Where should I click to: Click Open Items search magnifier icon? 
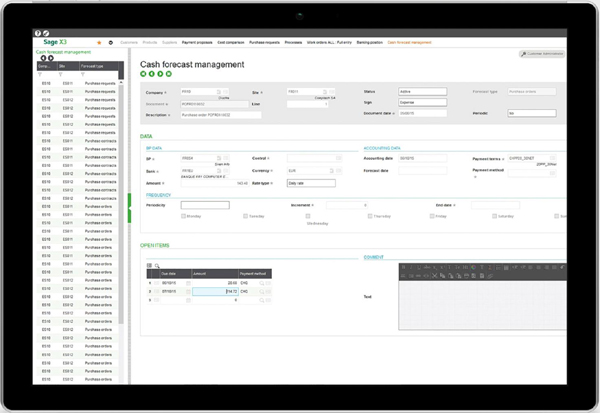[157, 265]
